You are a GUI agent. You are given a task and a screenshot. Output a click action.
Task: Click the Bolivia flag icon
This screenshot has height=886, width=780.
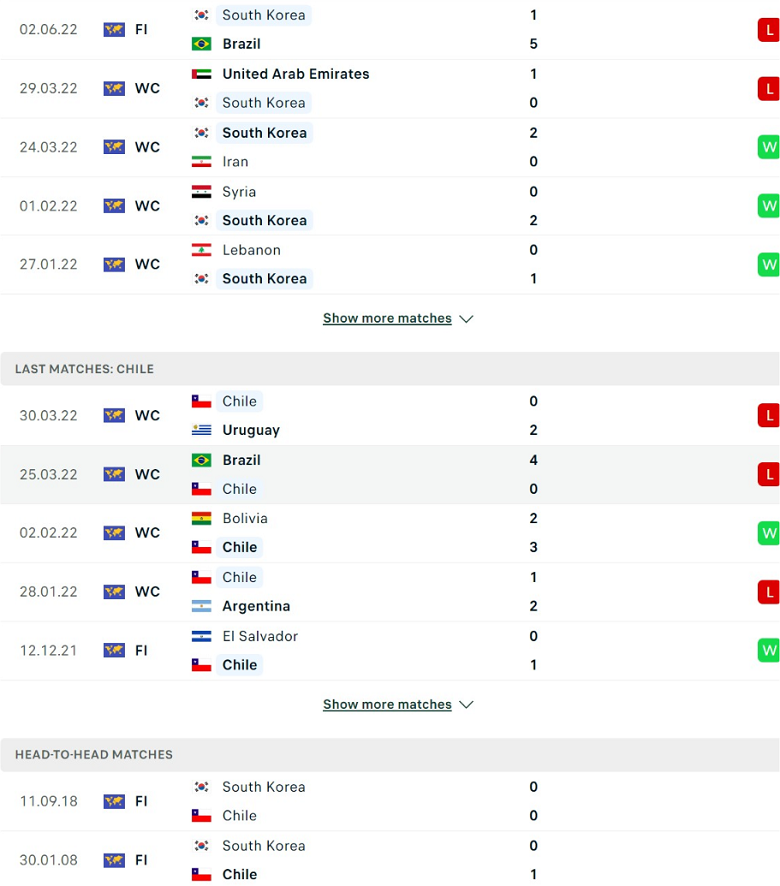(x=201, y=518)
